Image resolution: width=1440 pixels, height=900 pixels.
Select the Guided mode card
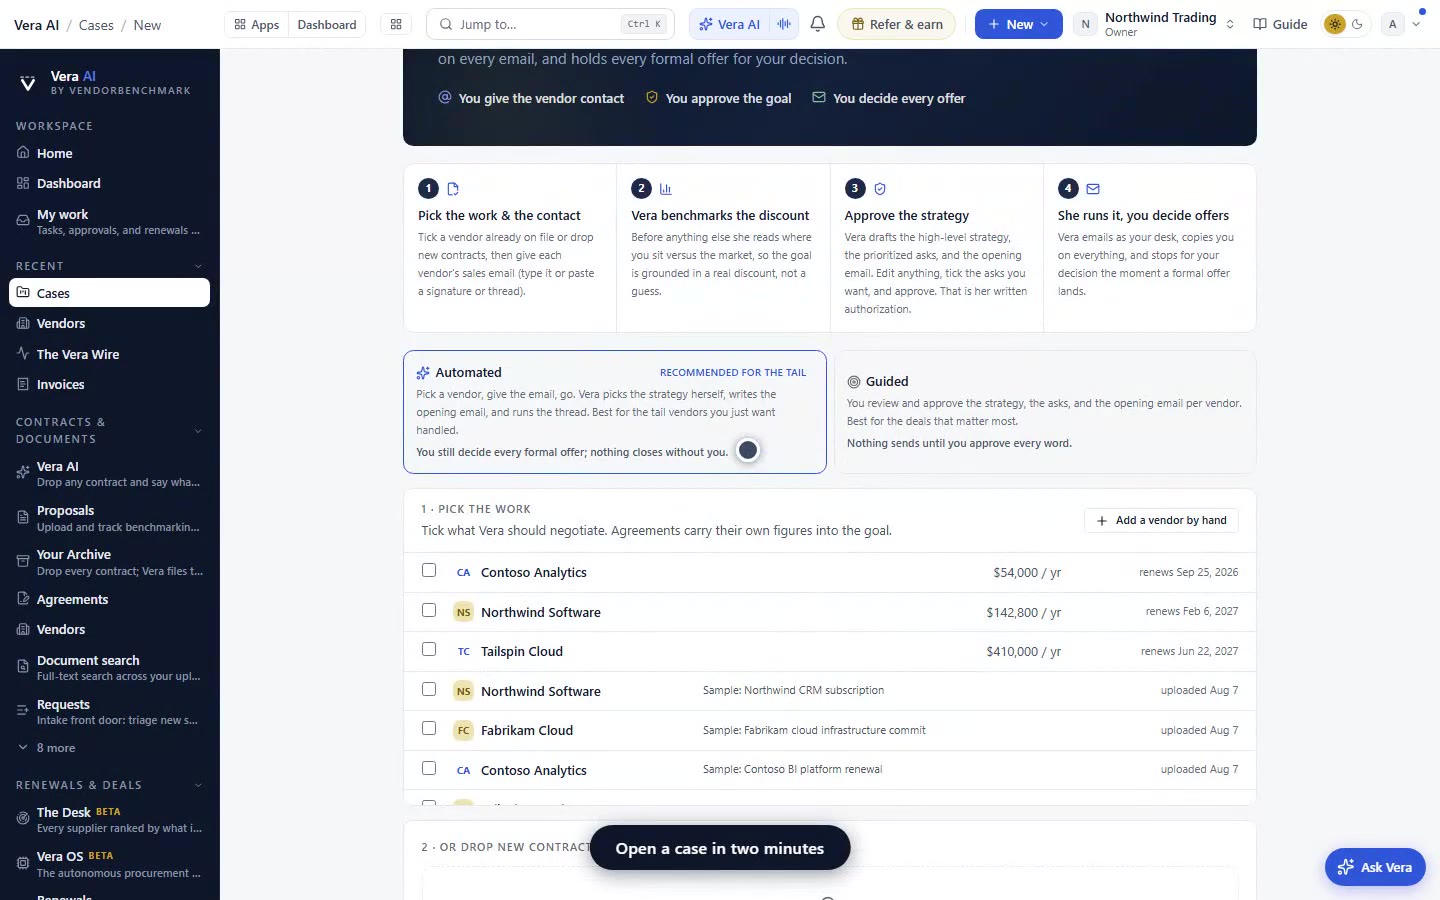(x=1045, y=412)
